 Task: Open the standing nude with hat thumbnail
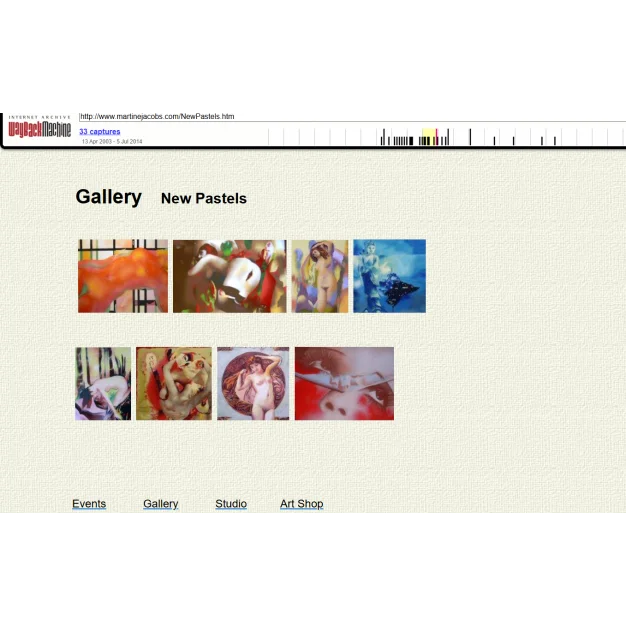point(320,276)
